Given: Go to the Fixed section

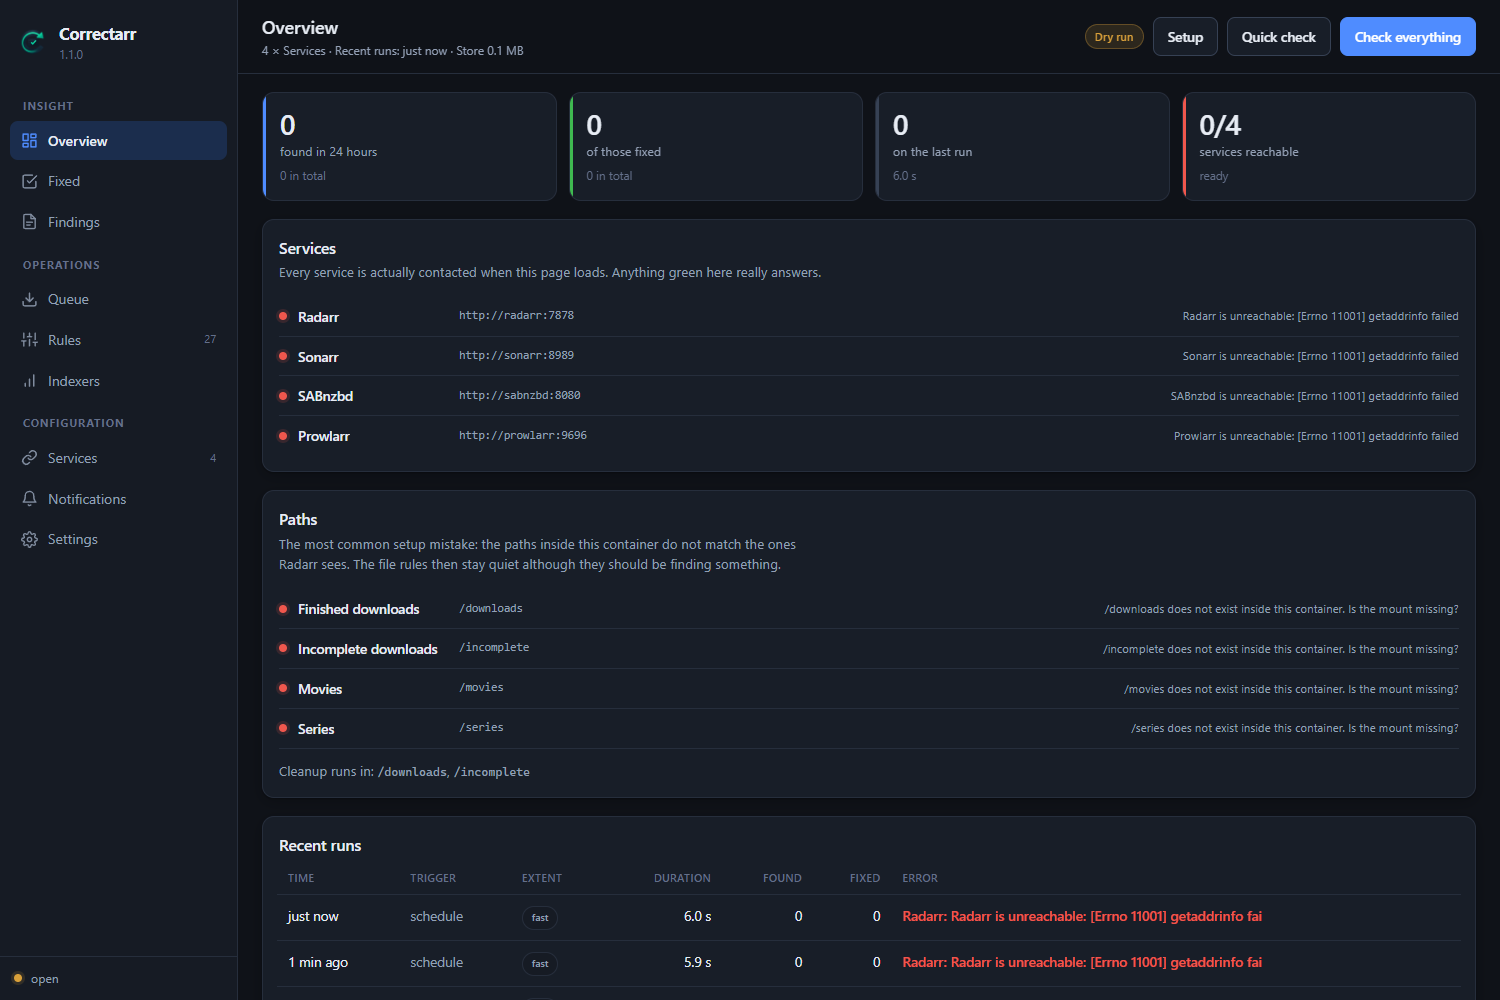Looking at the screenshot, I should pyautogui.click(x=118, y=181).
